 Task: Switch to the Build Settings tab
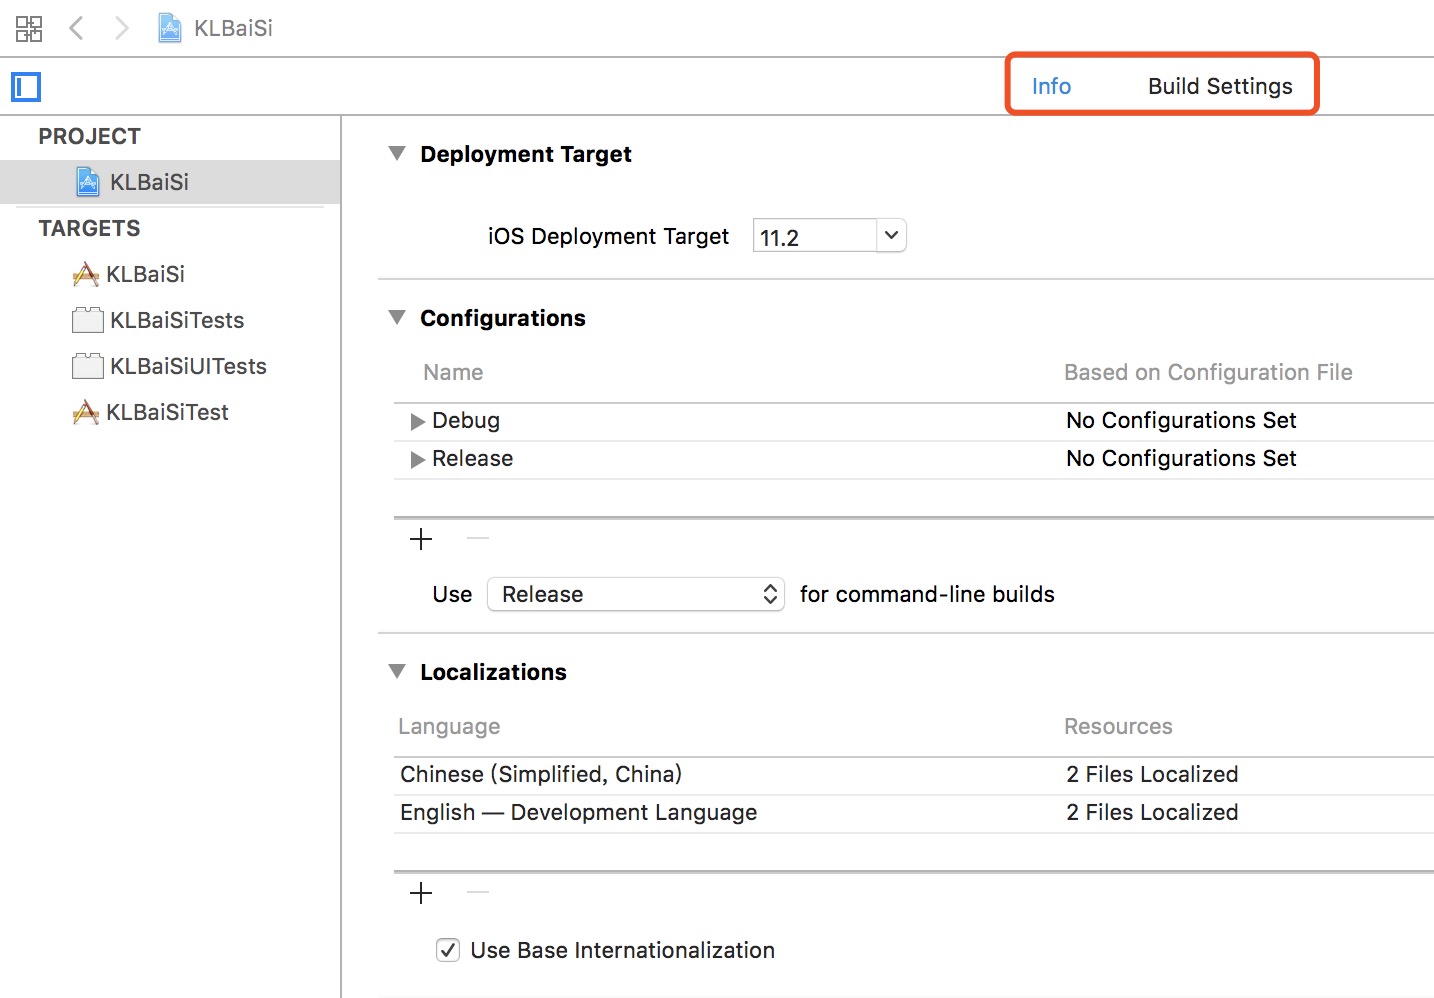pyautogui.click(x=1220, y=86)
